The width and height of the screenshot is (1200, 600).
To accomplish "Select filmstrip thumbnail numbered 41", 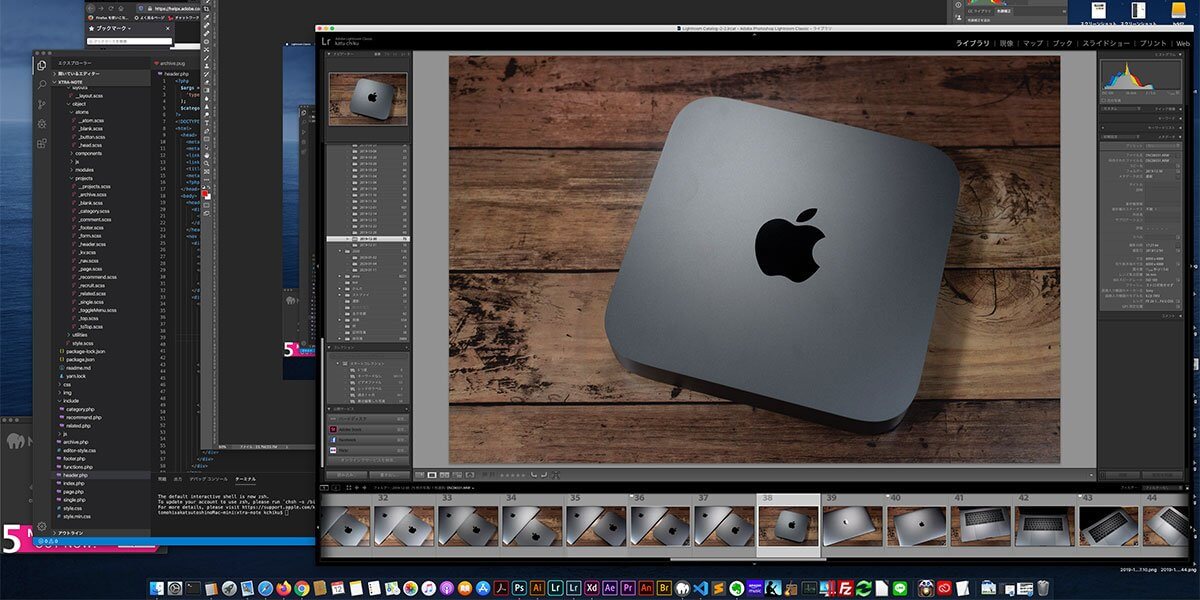I will point(980,526).
